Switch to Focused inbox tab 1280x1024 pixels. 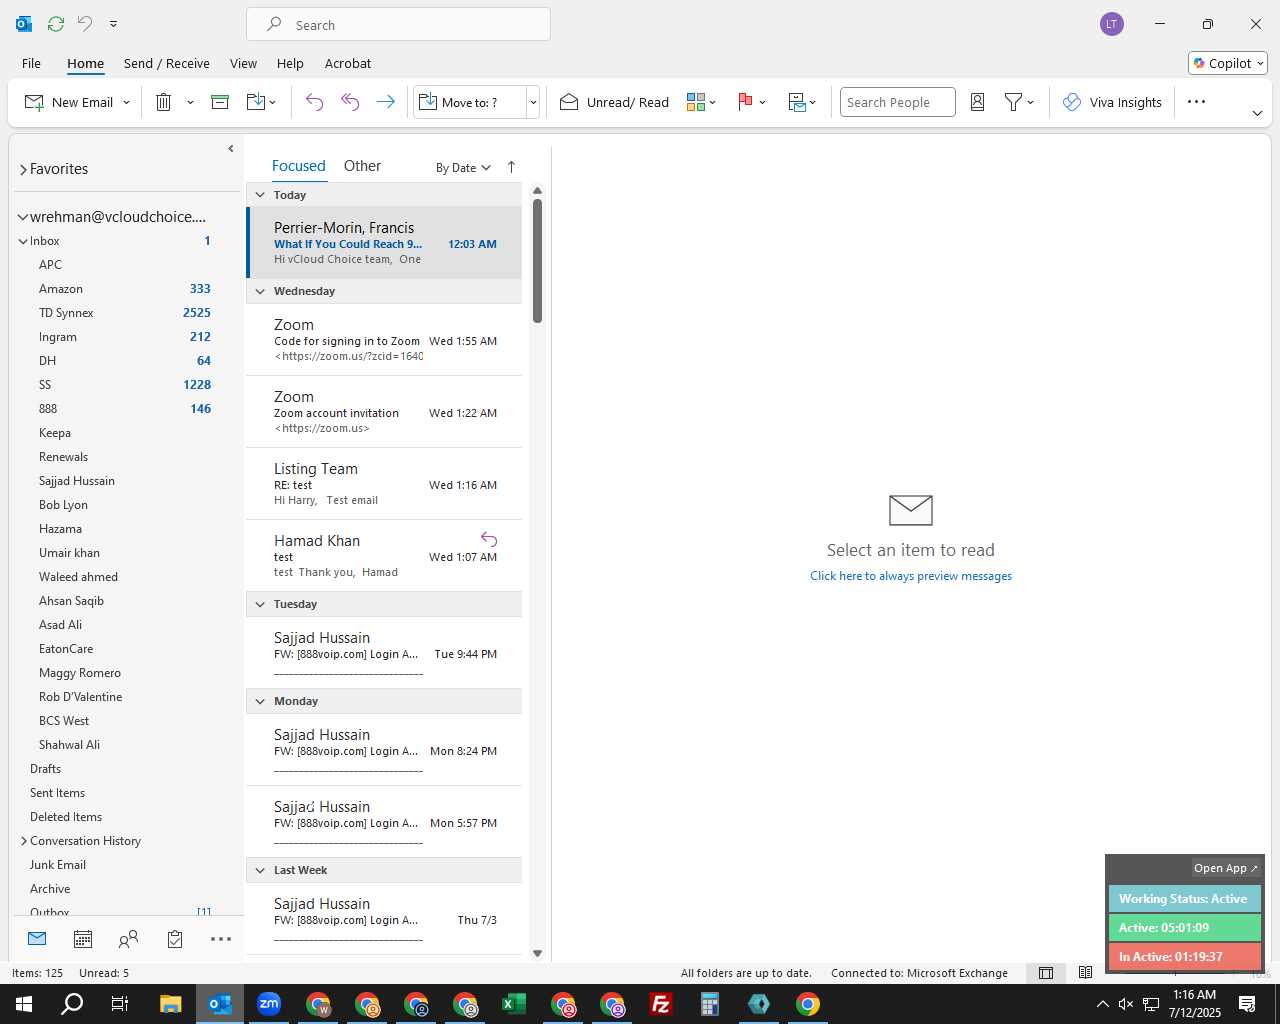[299, 166]
